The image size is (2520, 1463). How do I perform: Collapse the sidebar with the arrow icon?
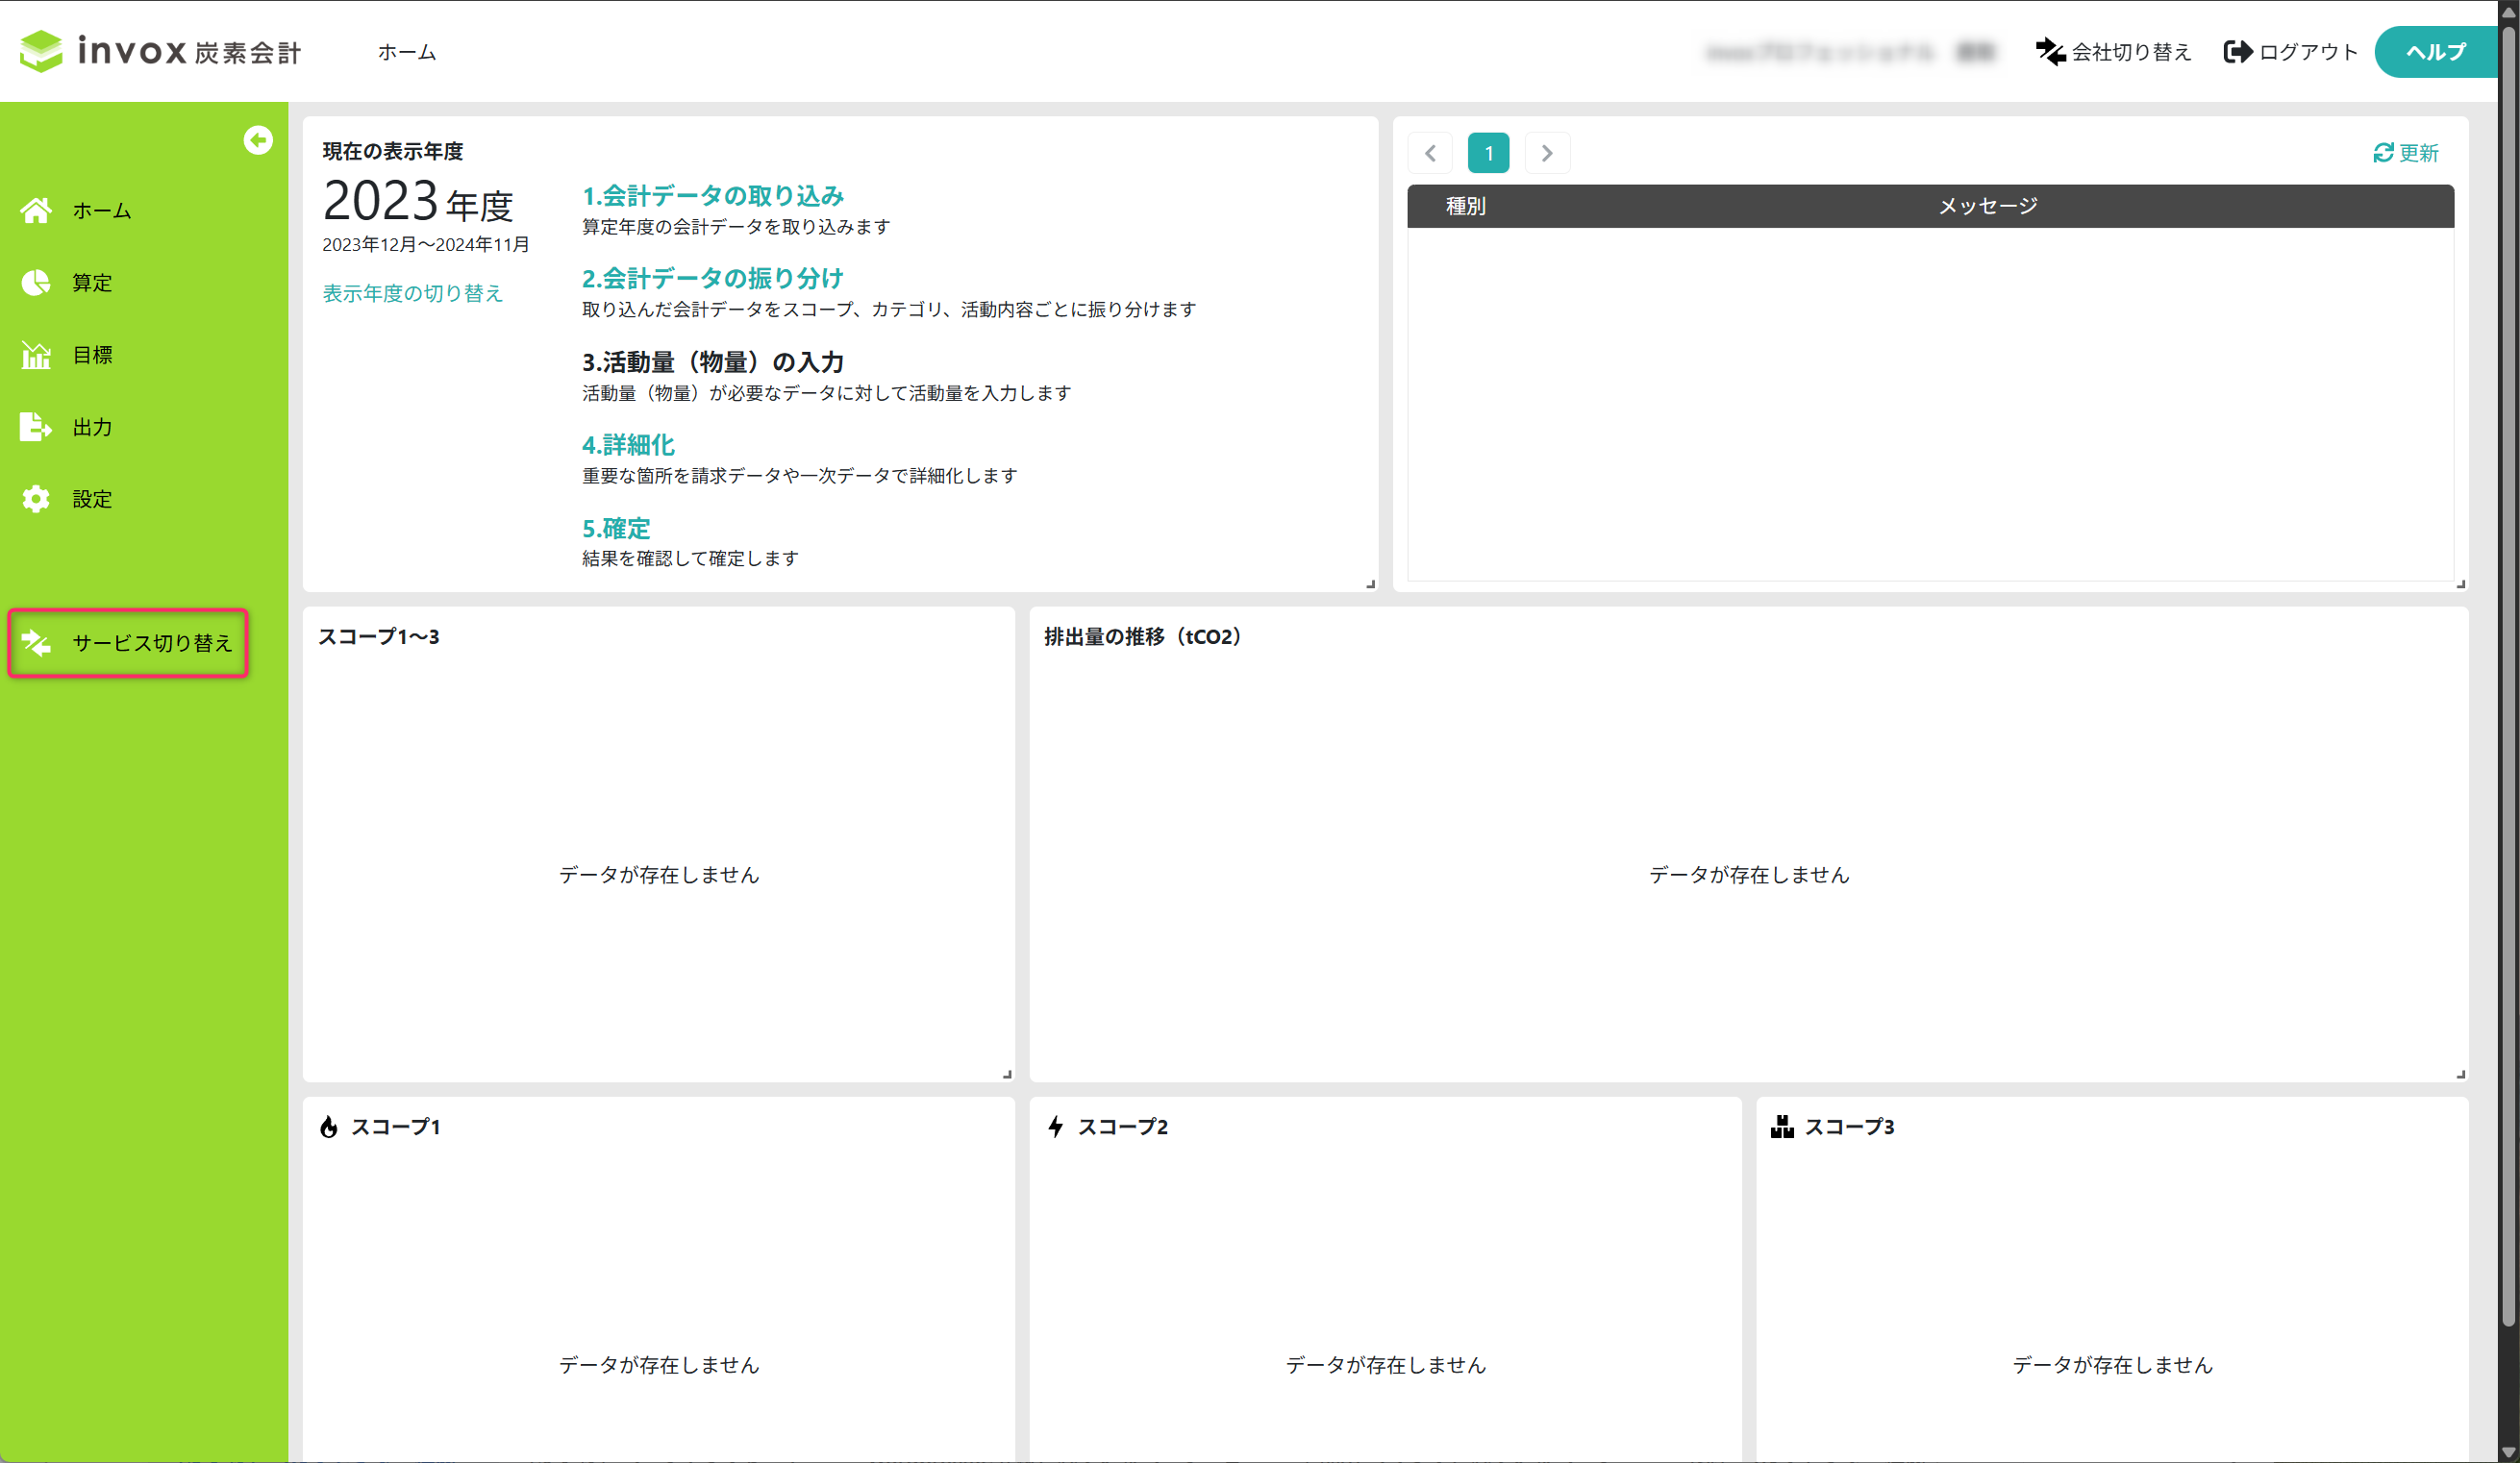pyautogui.click(x=258, y=140)
